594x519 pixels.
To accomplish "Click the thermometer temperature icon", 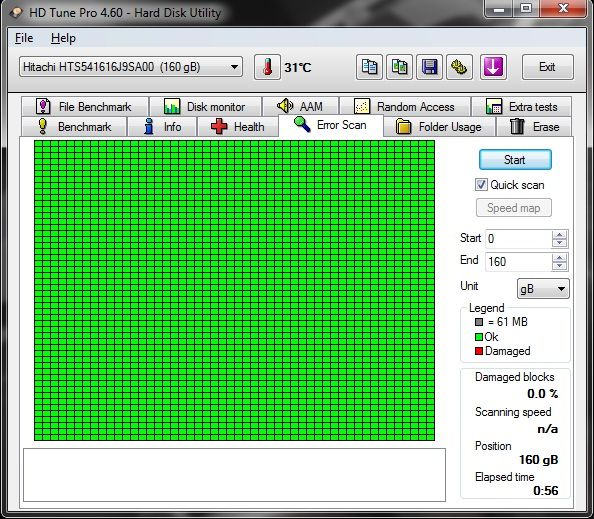I will pos(267,67).
